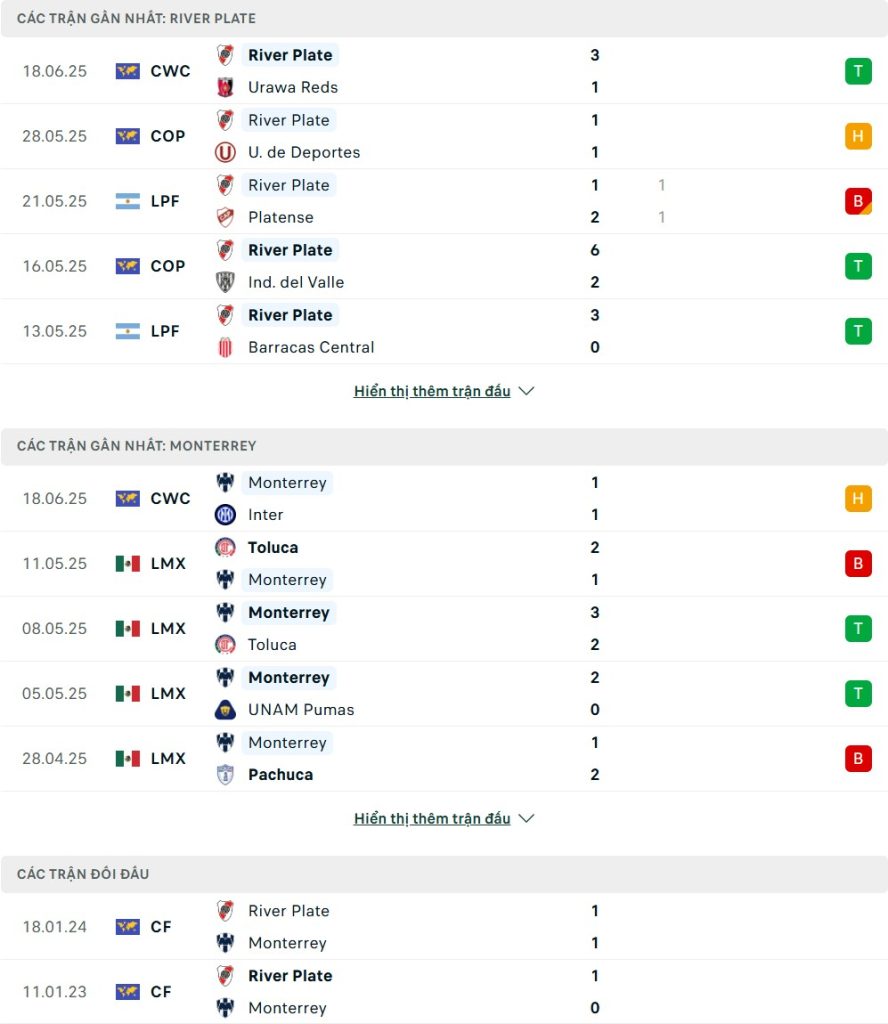Click the red B badge for Platense match
Screen dimensions: 888x1024
point(858,201)
